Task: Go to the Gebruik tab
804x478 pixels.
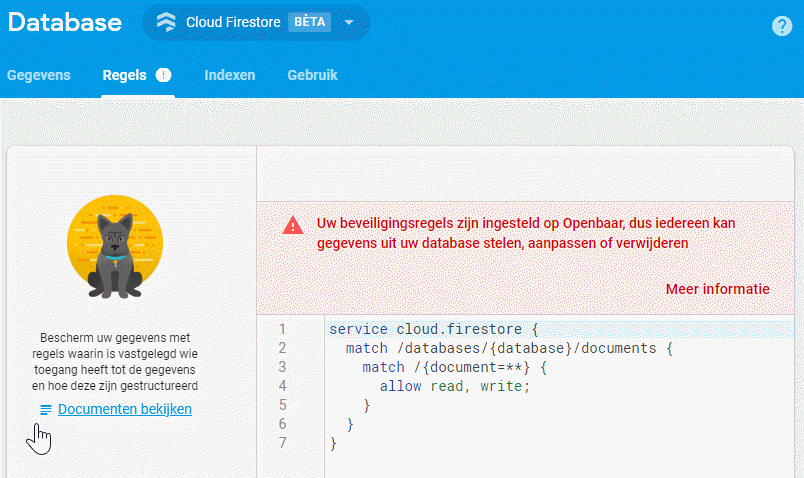Action: click(312, 75)
